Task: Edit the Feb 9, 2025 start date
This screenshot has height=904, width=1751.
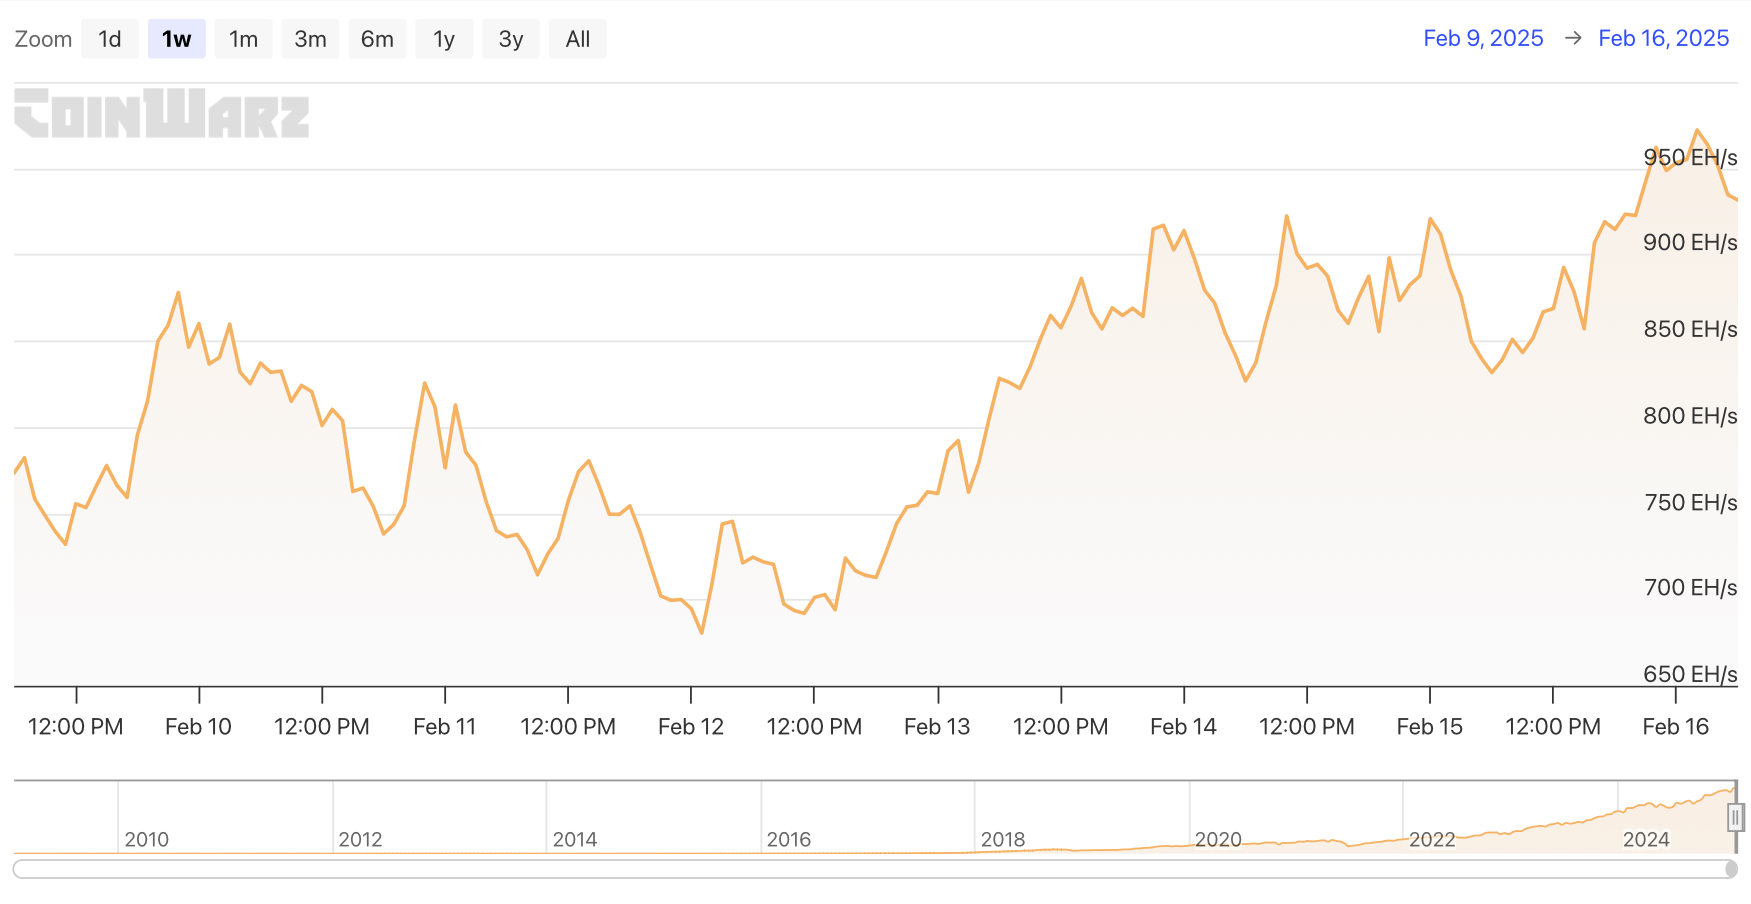Action: [1483, 38]
